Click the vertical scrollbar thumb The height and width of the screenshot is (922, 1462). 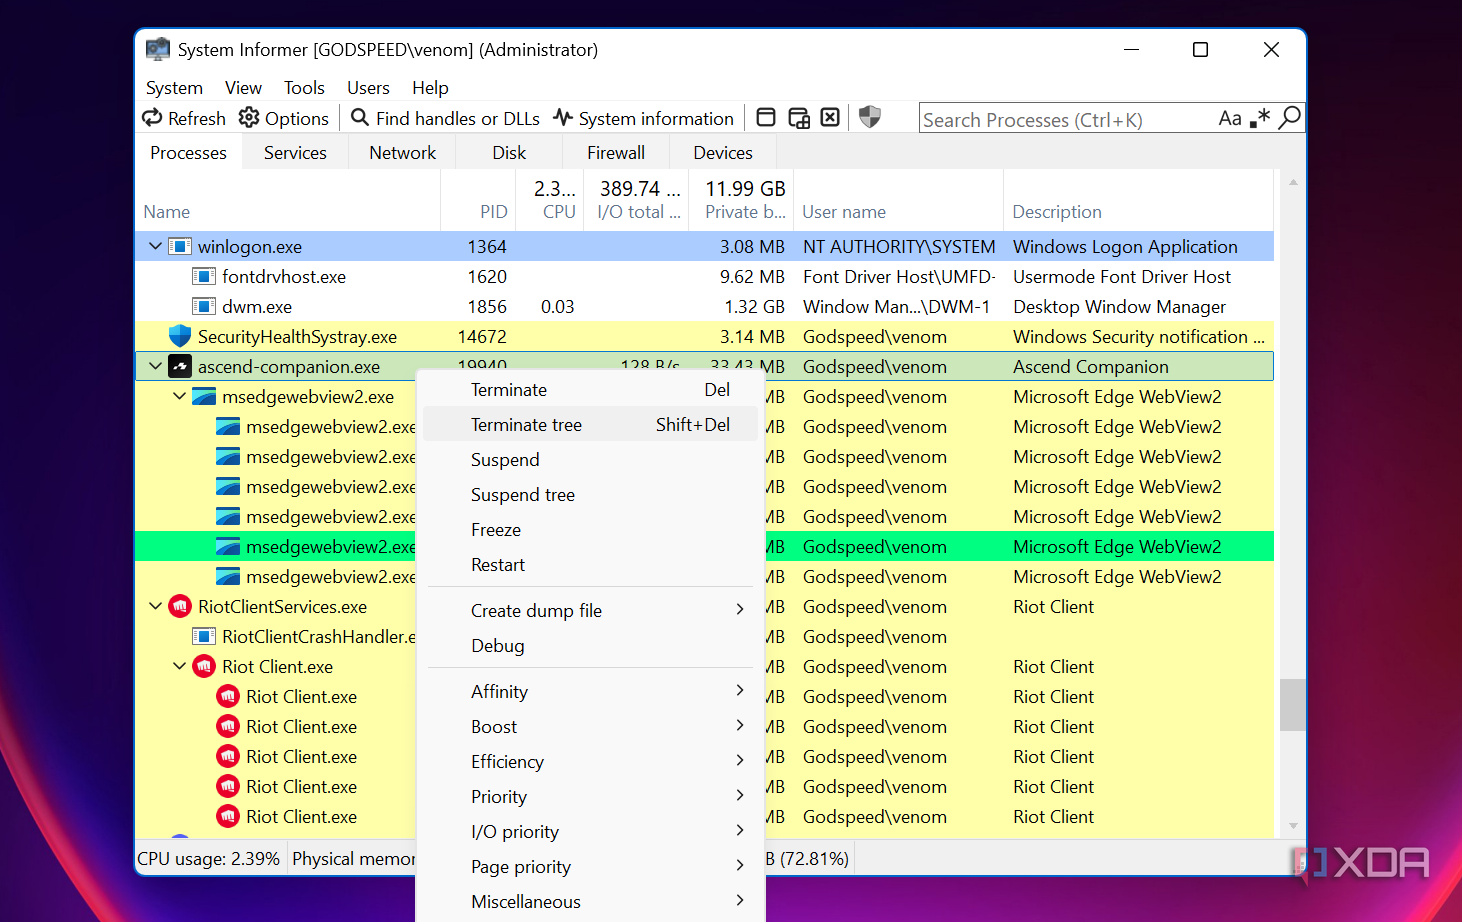[x=1292, y=705]
